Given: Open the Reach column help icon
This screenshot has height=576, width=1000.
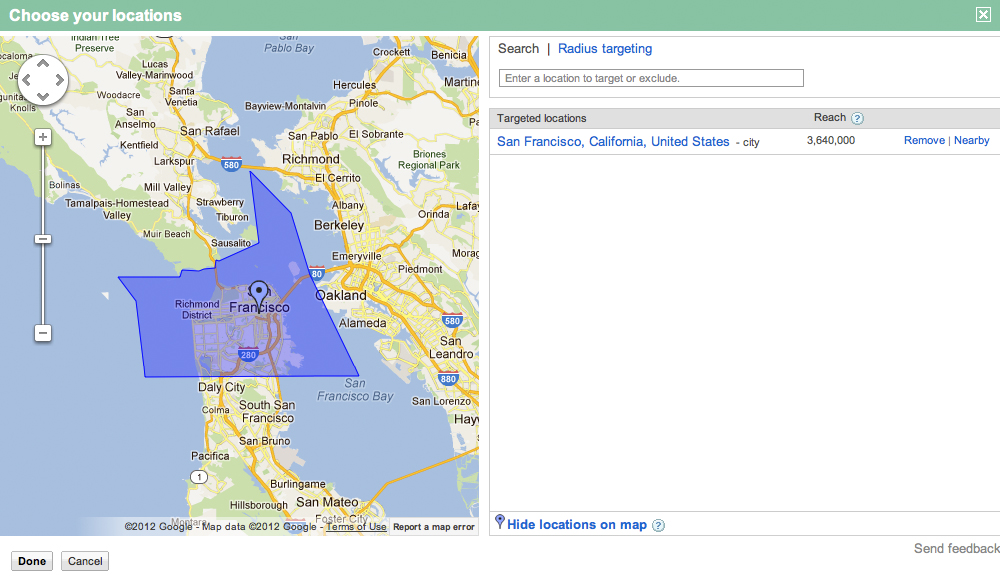Looking at the screenshot, I should click(x=857, y=117).
